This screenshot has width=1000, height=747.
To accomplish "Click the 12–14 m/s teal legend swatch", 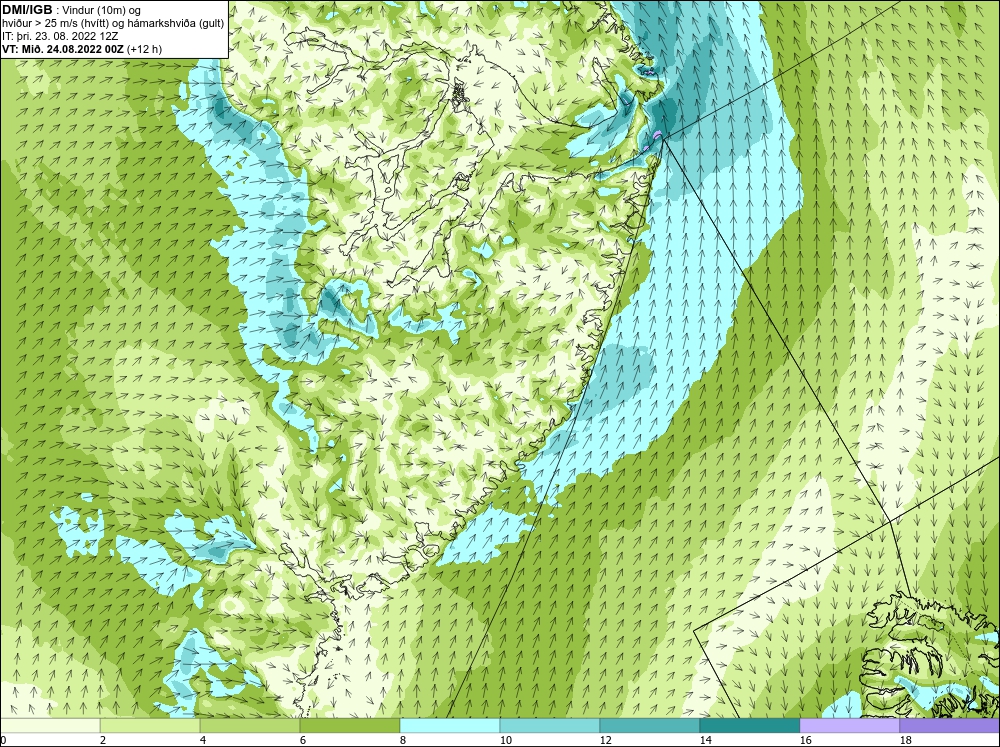I will point(649,726).
